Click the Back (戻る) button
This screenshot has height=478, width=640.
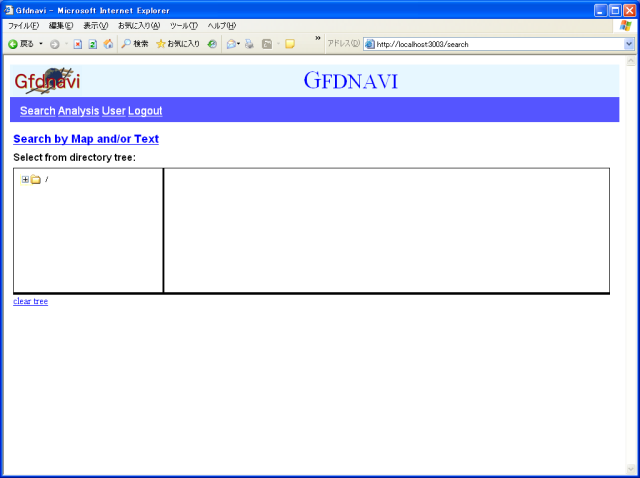click(21, 44)
